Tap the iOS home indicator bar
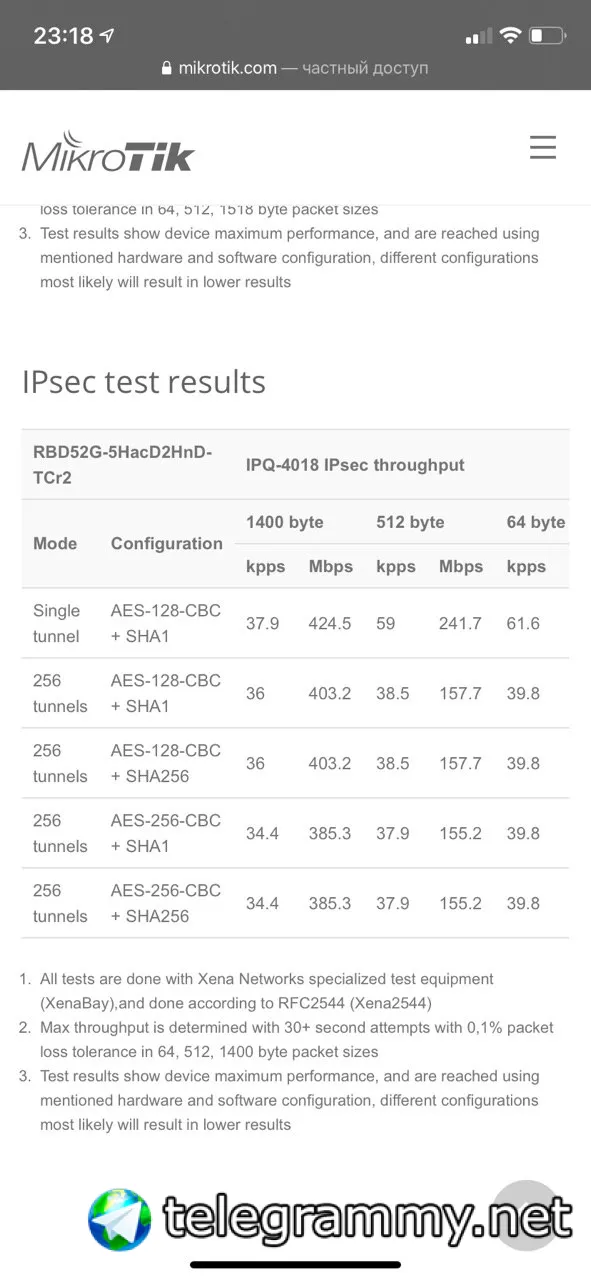The width and height of the screenshot is (591, 1280). pos(295,1265)
